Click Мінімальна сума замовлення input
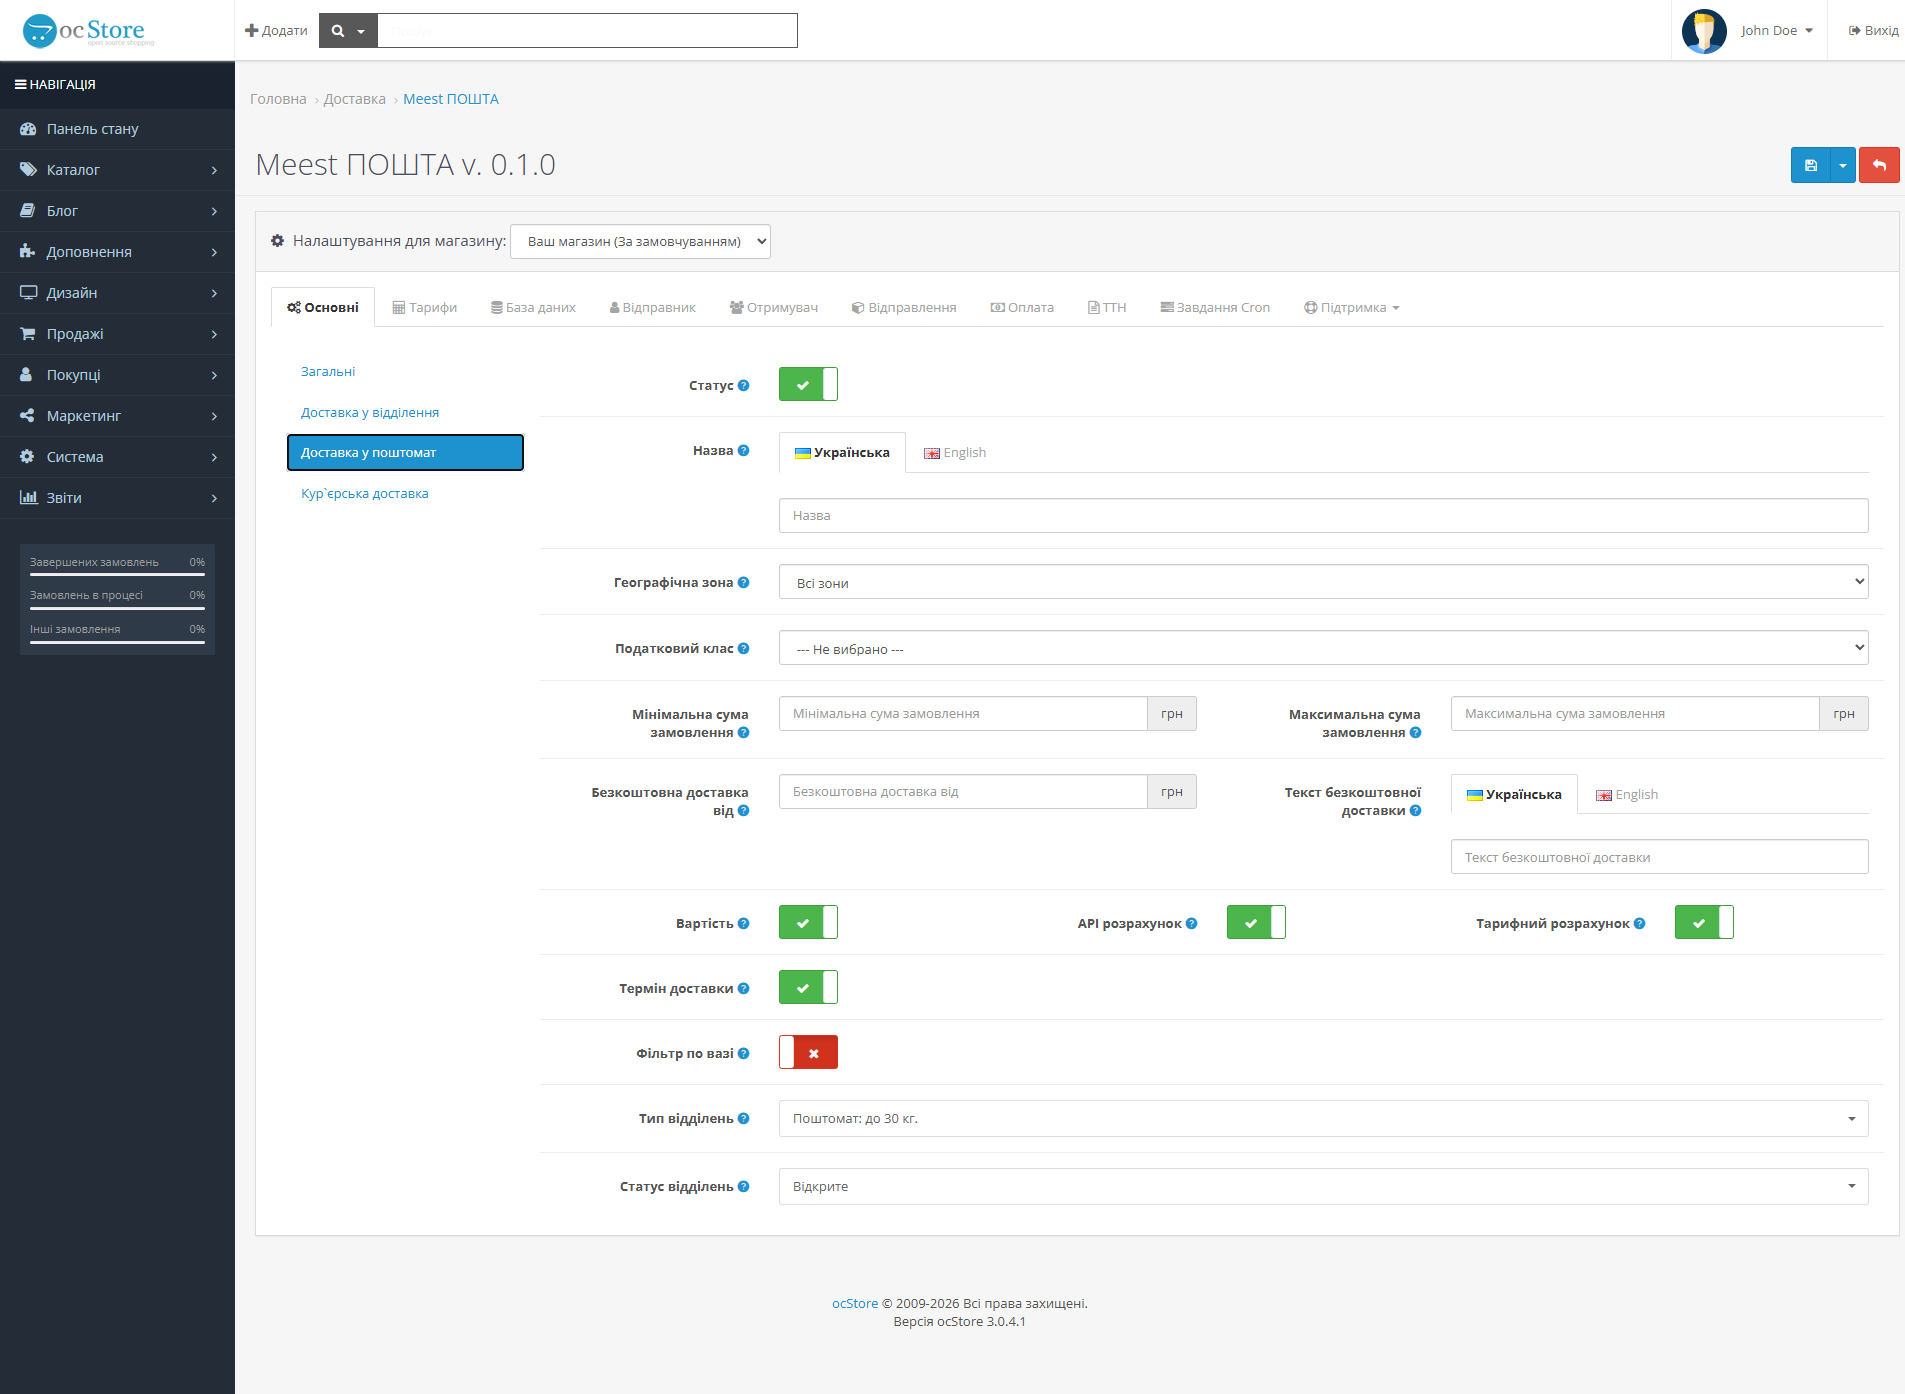 click(963, 713)
